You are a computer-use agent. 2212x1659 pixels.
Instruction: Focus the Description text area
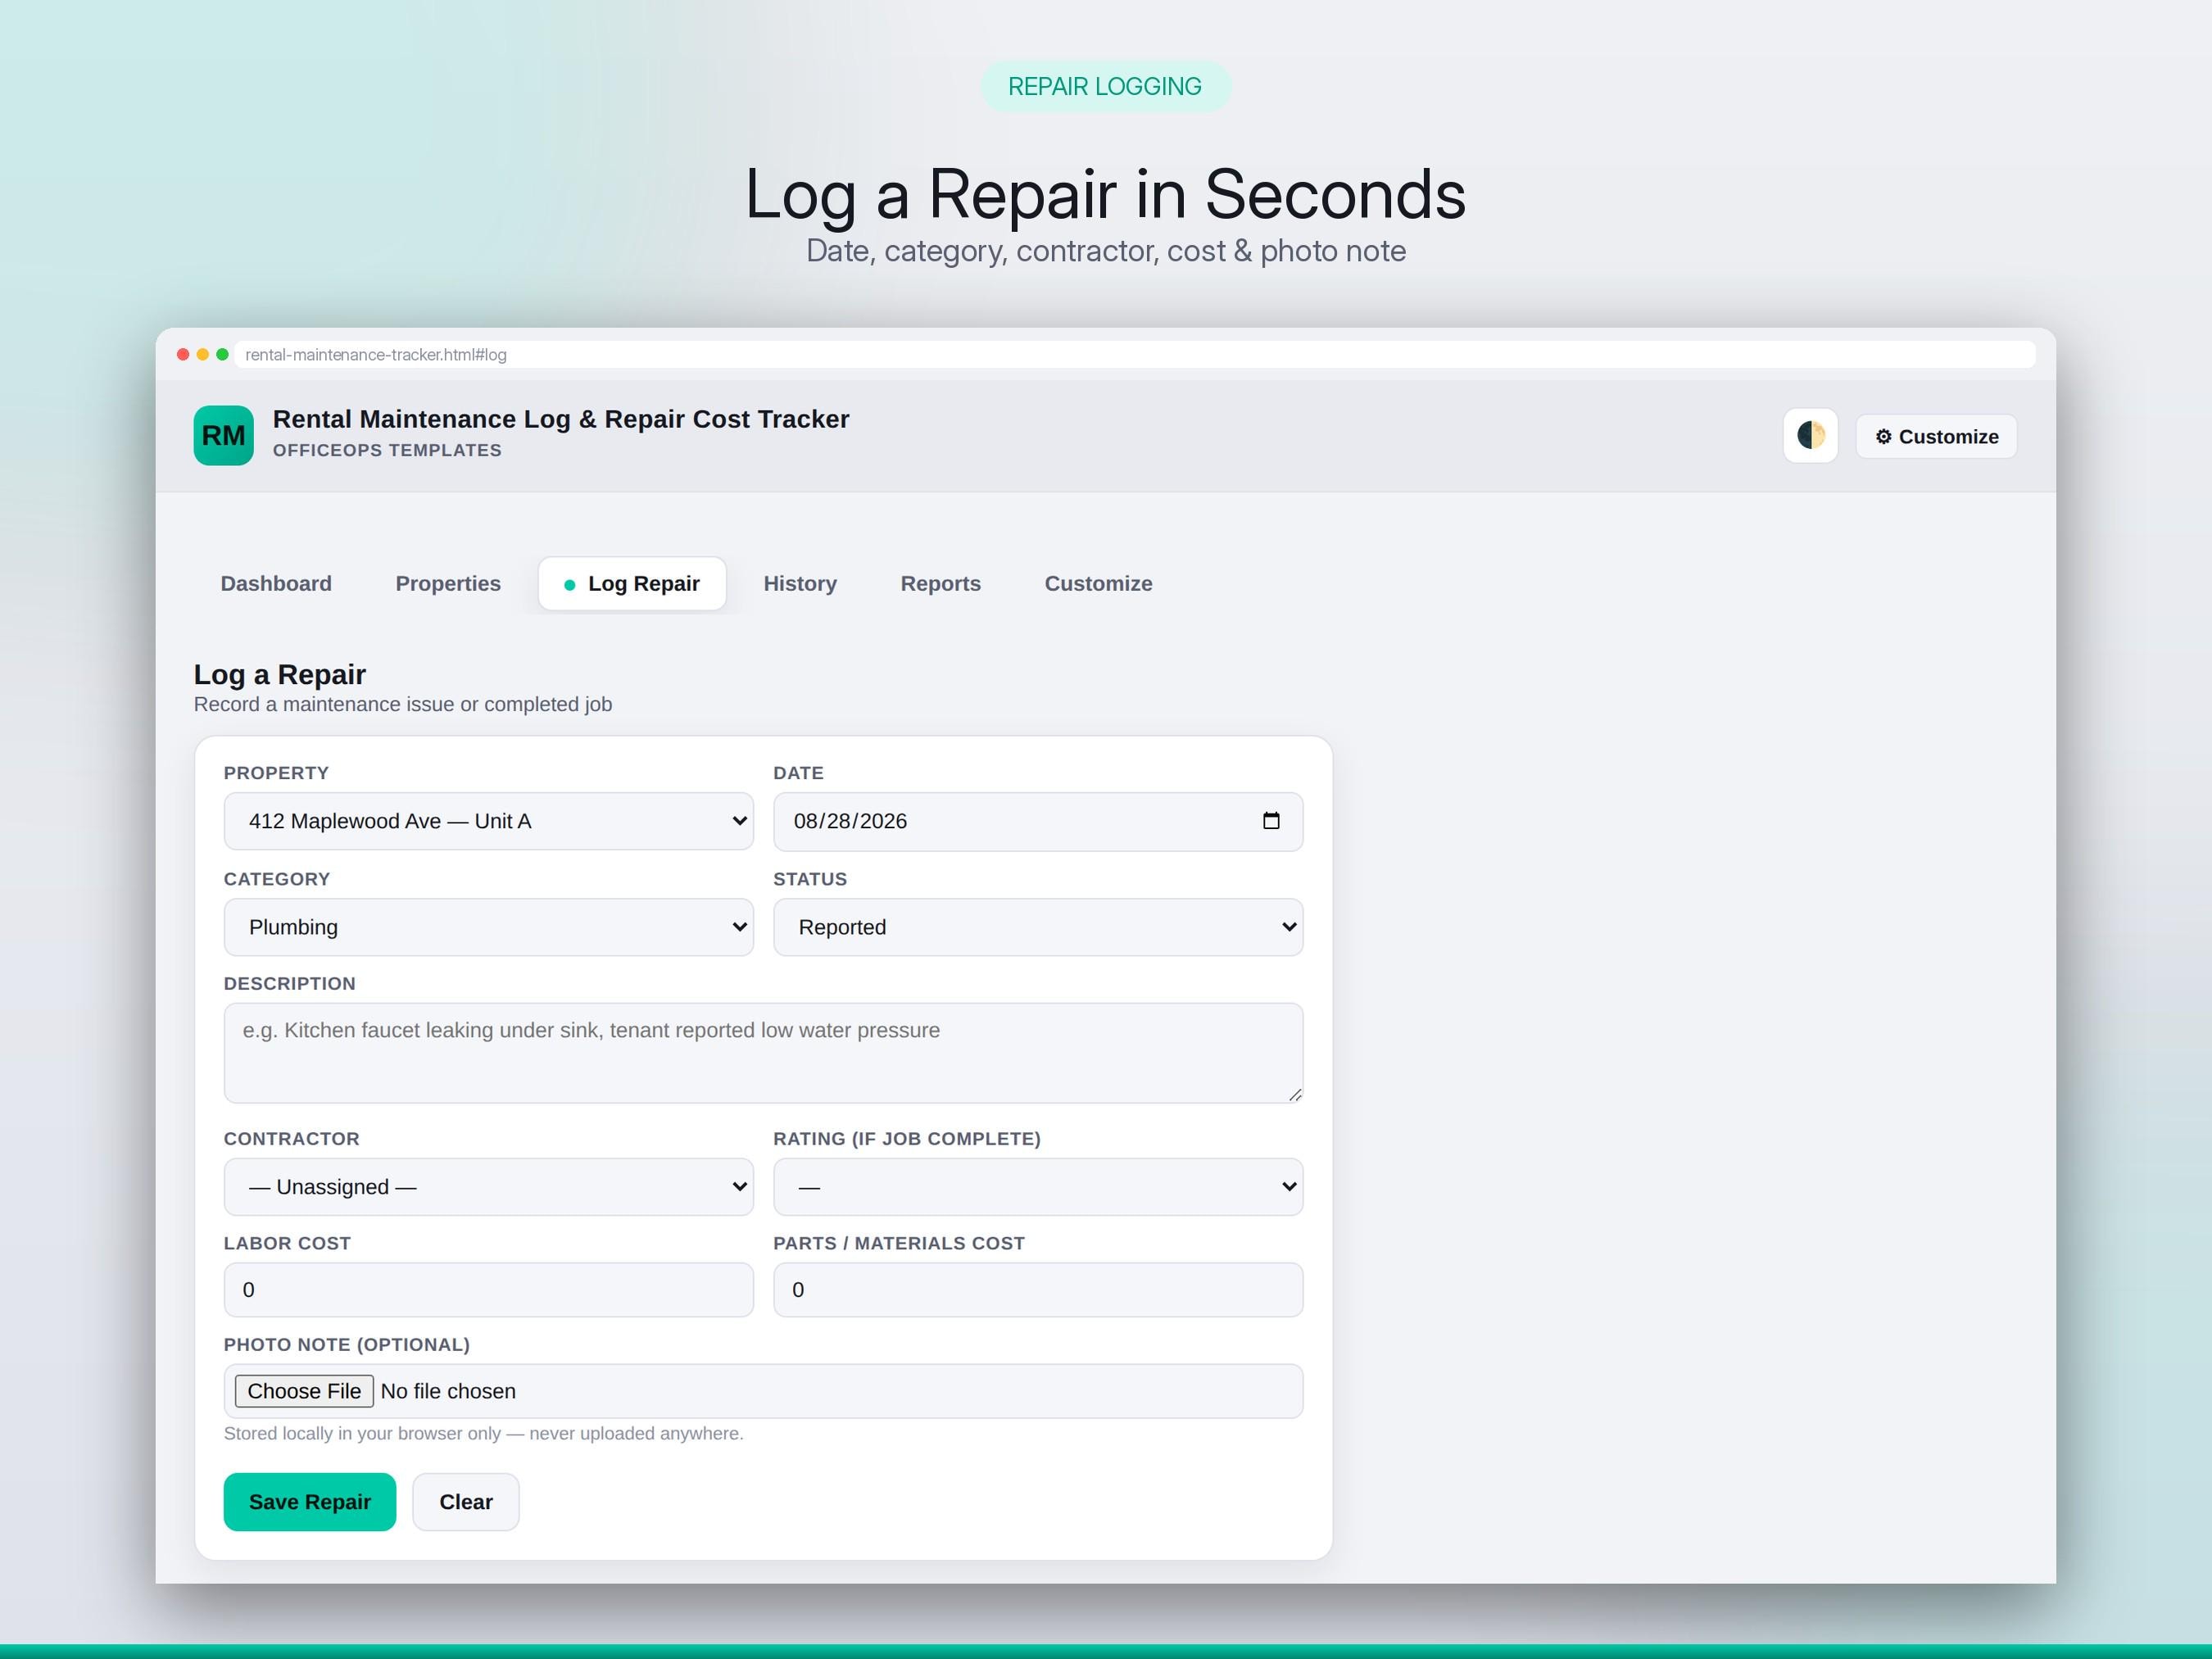pos(763,1053)
